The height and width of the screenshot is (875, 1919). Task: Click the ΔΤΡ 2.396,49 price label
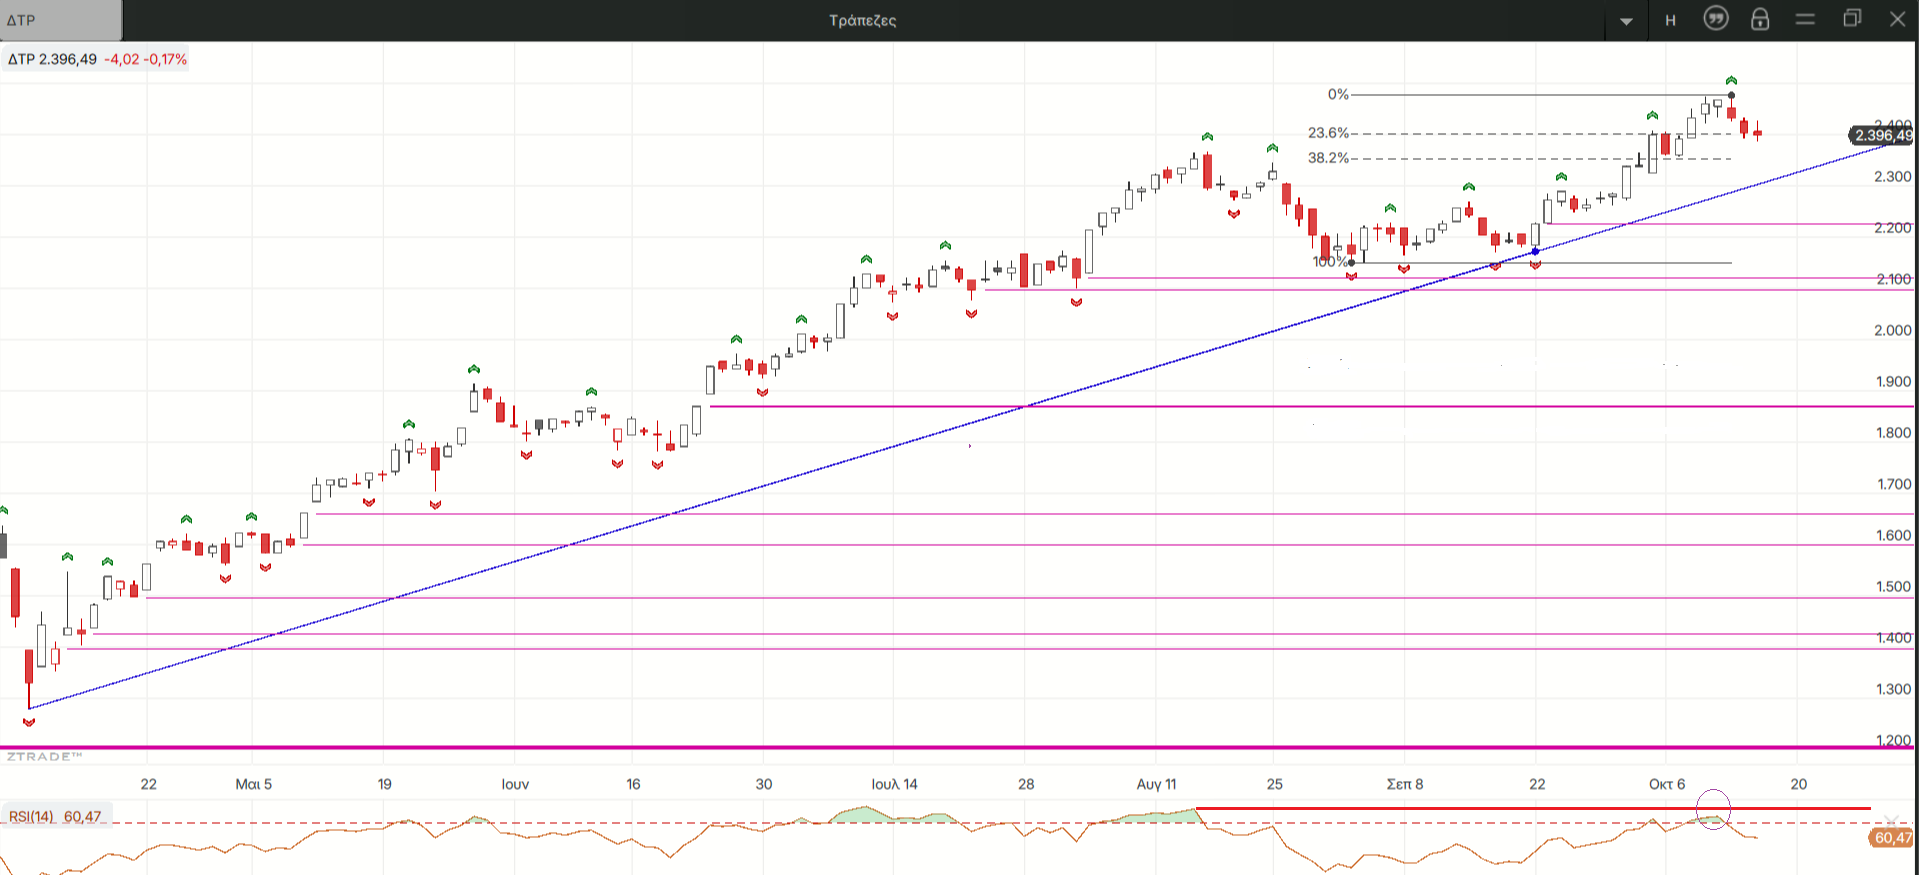click(53, 59)
